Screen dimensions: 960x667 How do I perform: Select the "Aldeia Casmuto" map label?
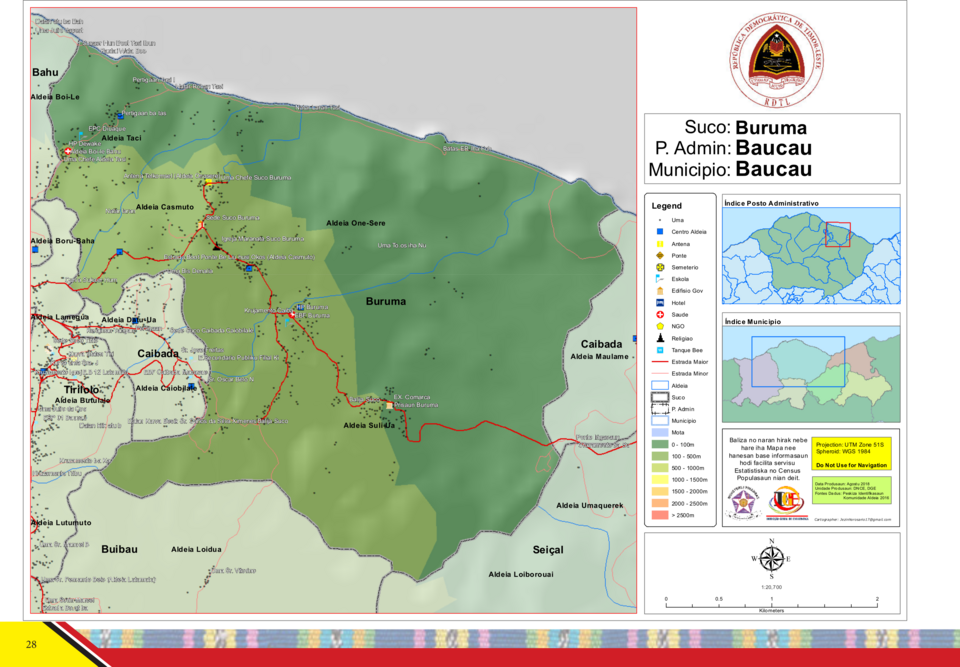click(165, 207)
